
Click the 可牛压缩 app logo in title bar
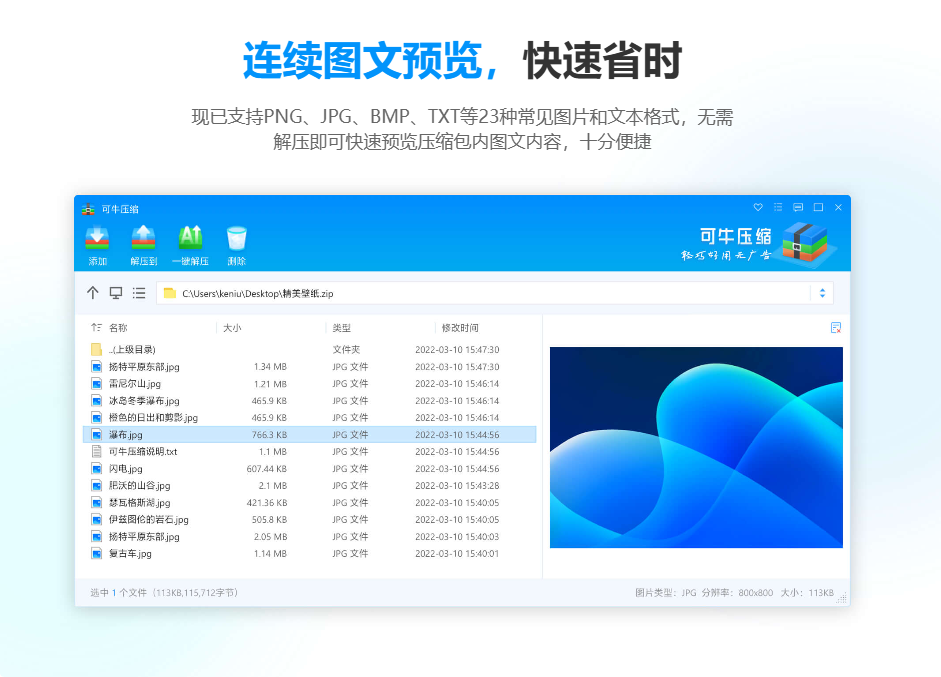point(88,209)
